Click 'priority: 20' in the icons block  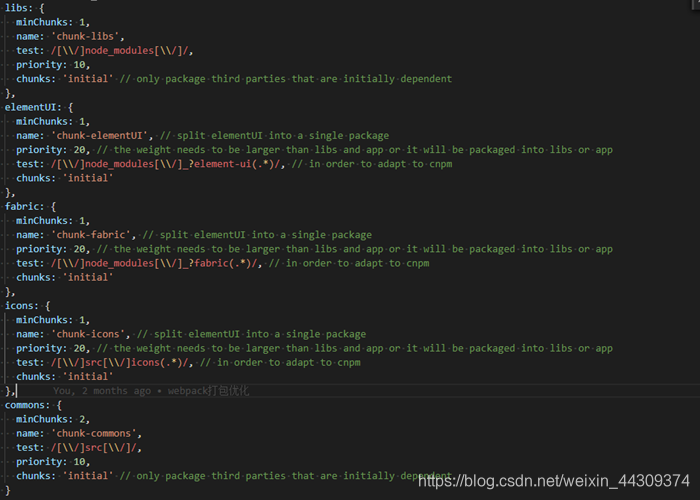(x=53, y=348)
